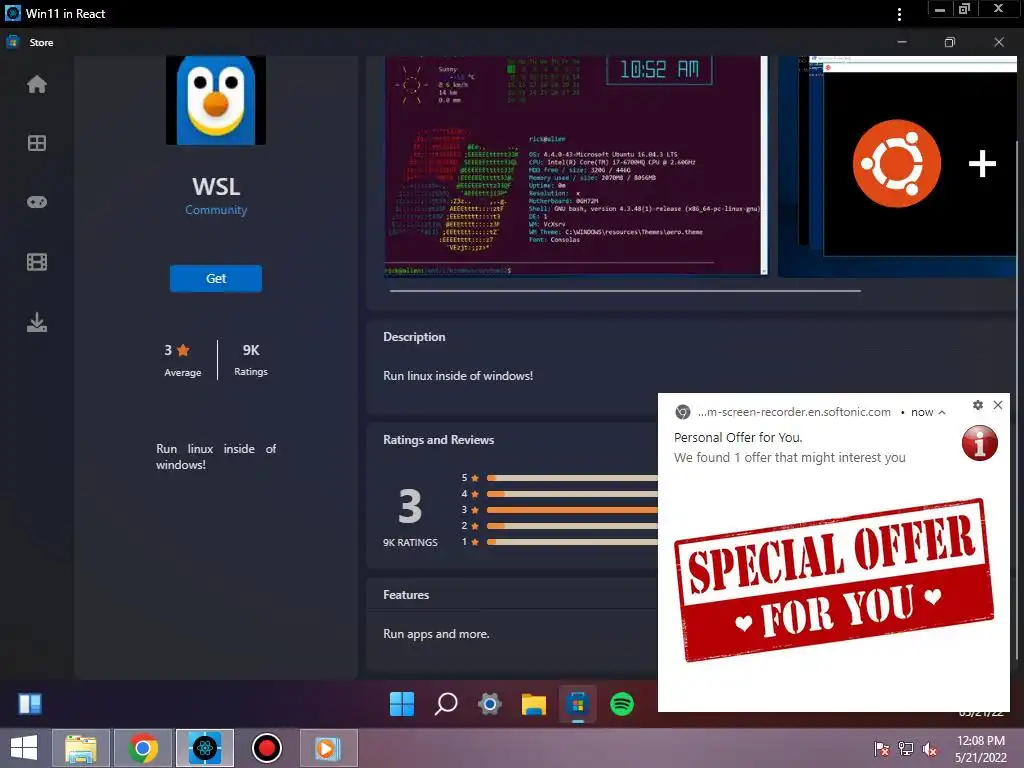
Task: Dismiss the softonic notification
Action: (998, 405)
